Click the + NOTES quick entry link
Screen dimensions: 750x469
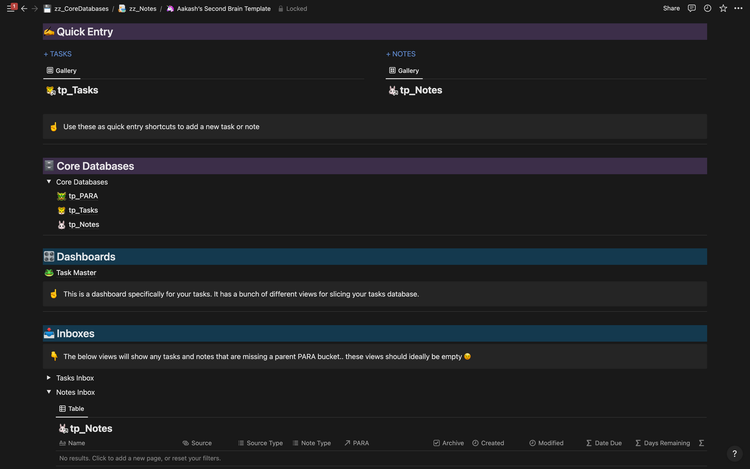(x=401, y=54)
